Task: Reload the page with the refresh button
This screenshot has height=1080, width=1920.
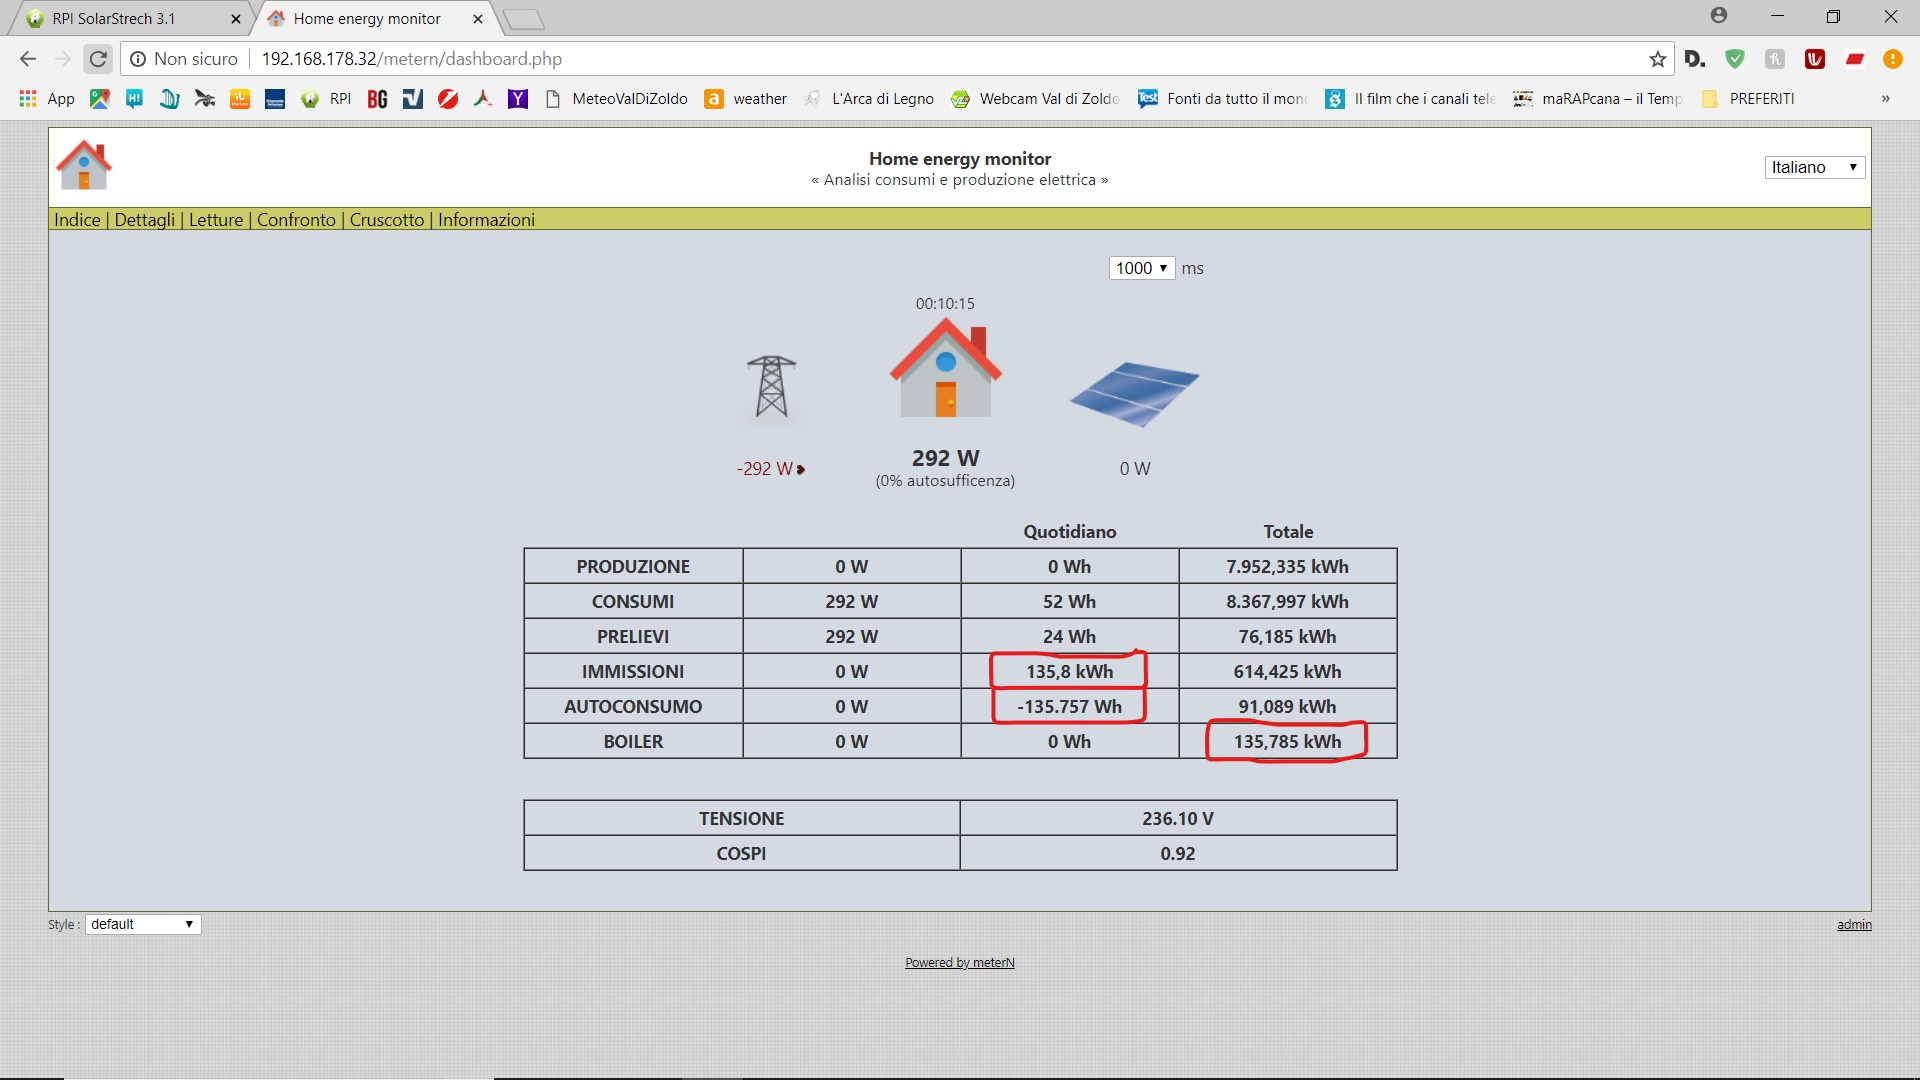Action: pos(98,59)
